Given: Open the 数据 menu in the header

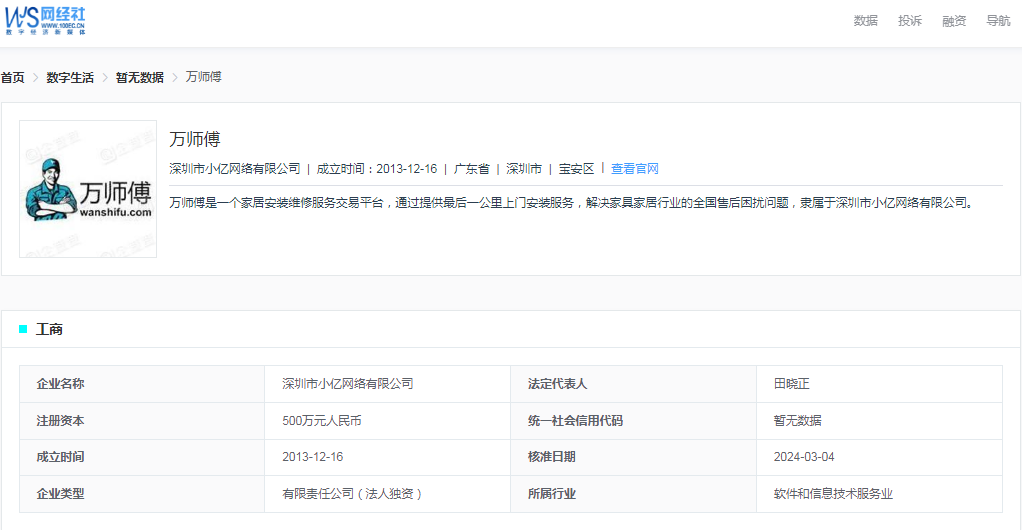Looking at the screenshot, I should (x=865, y=21).
